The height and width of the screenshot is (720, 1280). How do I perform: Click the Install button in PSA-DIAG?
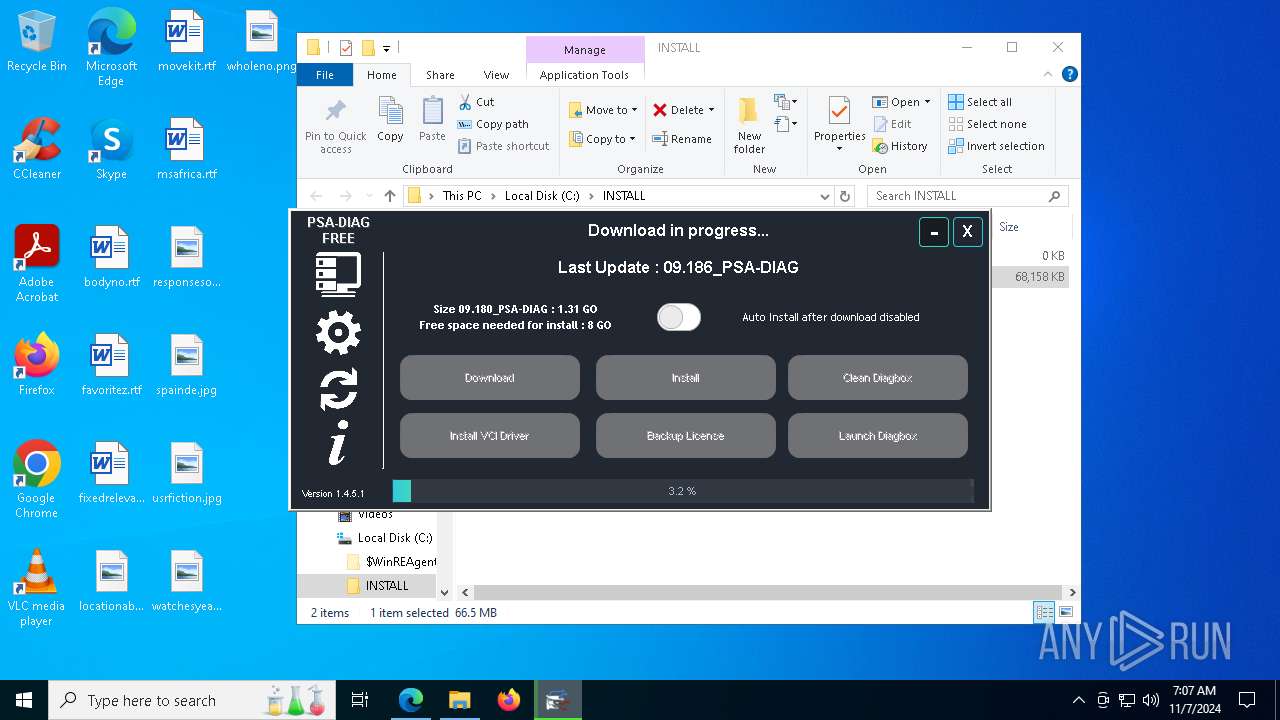[x=686, y=378]
